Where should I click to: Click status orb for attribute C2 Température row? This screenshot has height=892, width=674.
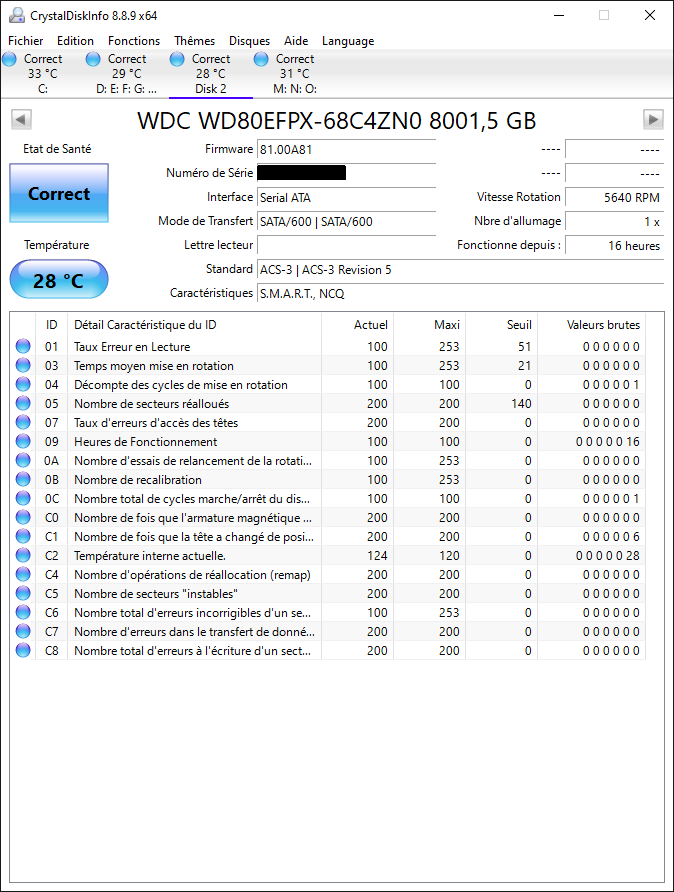23,555
